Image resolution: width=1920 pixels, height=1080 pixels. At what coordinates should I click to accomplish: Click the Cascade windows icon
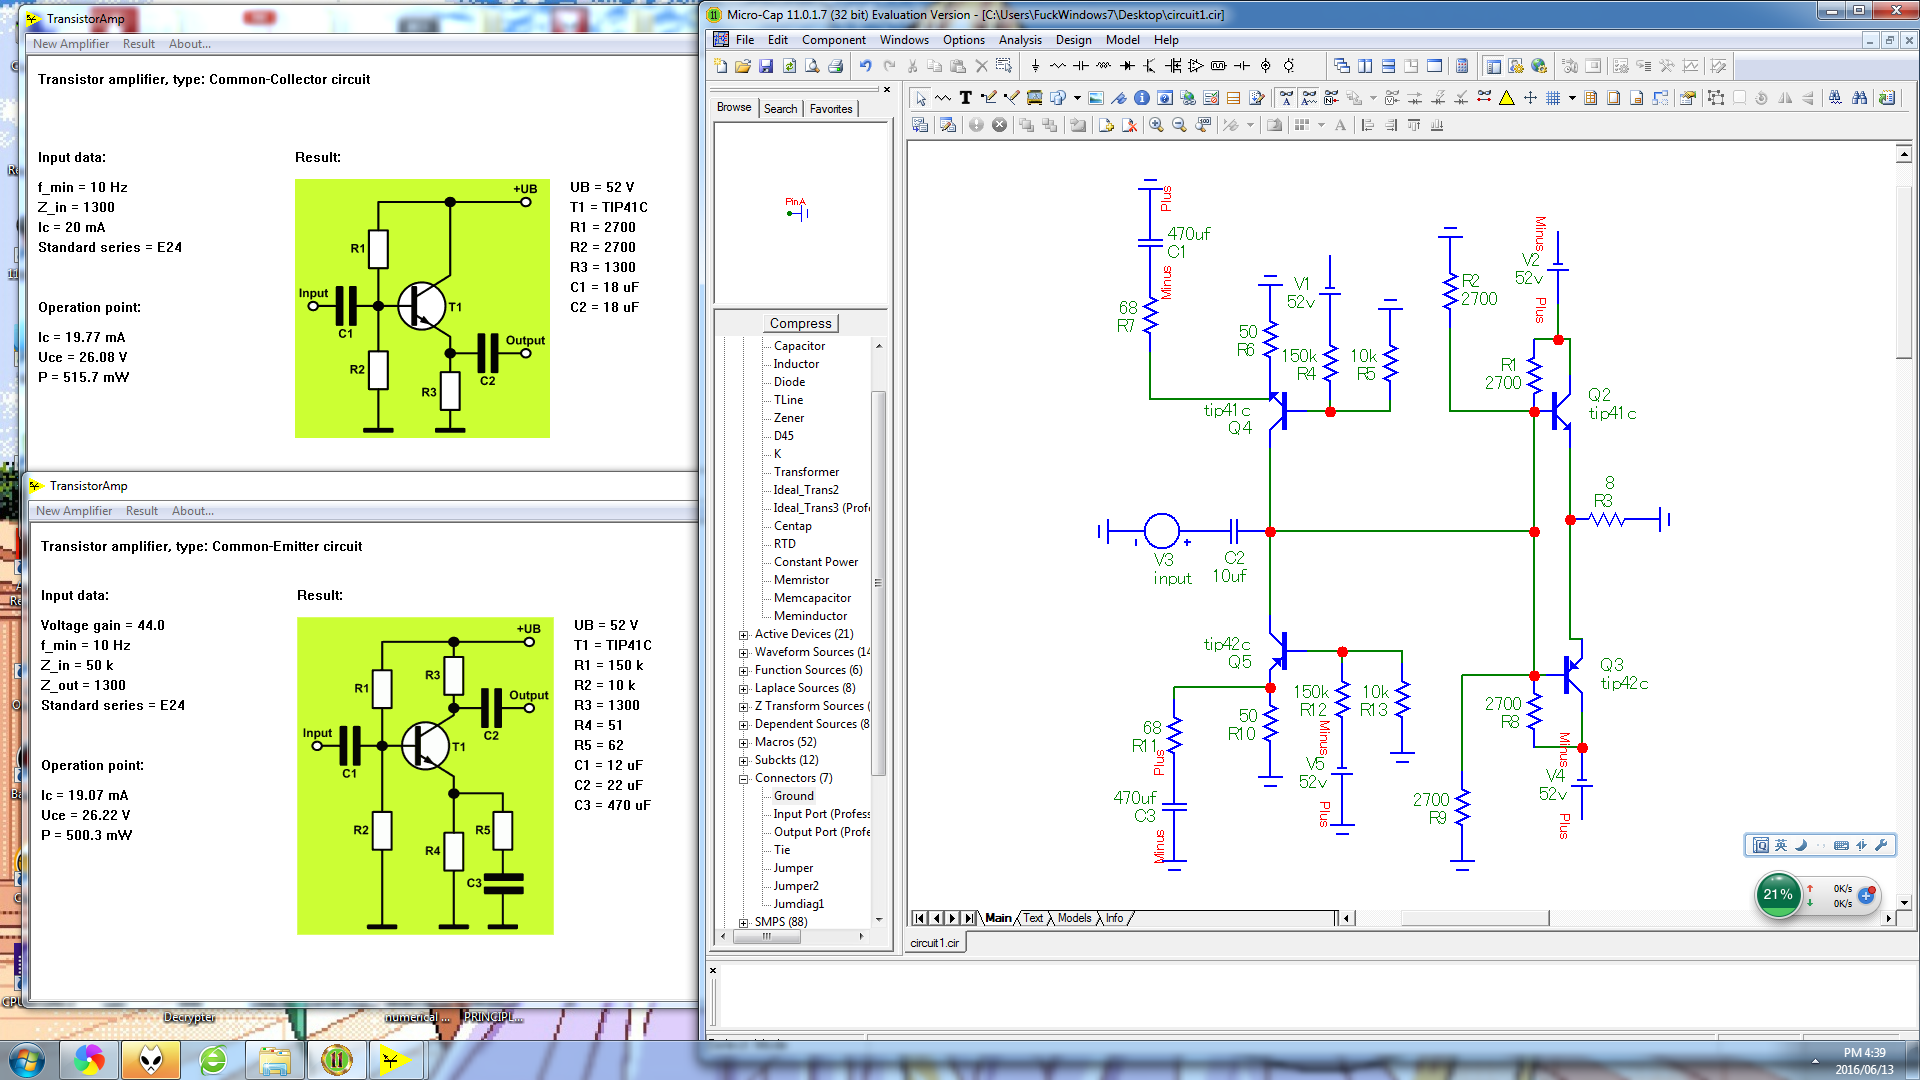point(1342,66)
